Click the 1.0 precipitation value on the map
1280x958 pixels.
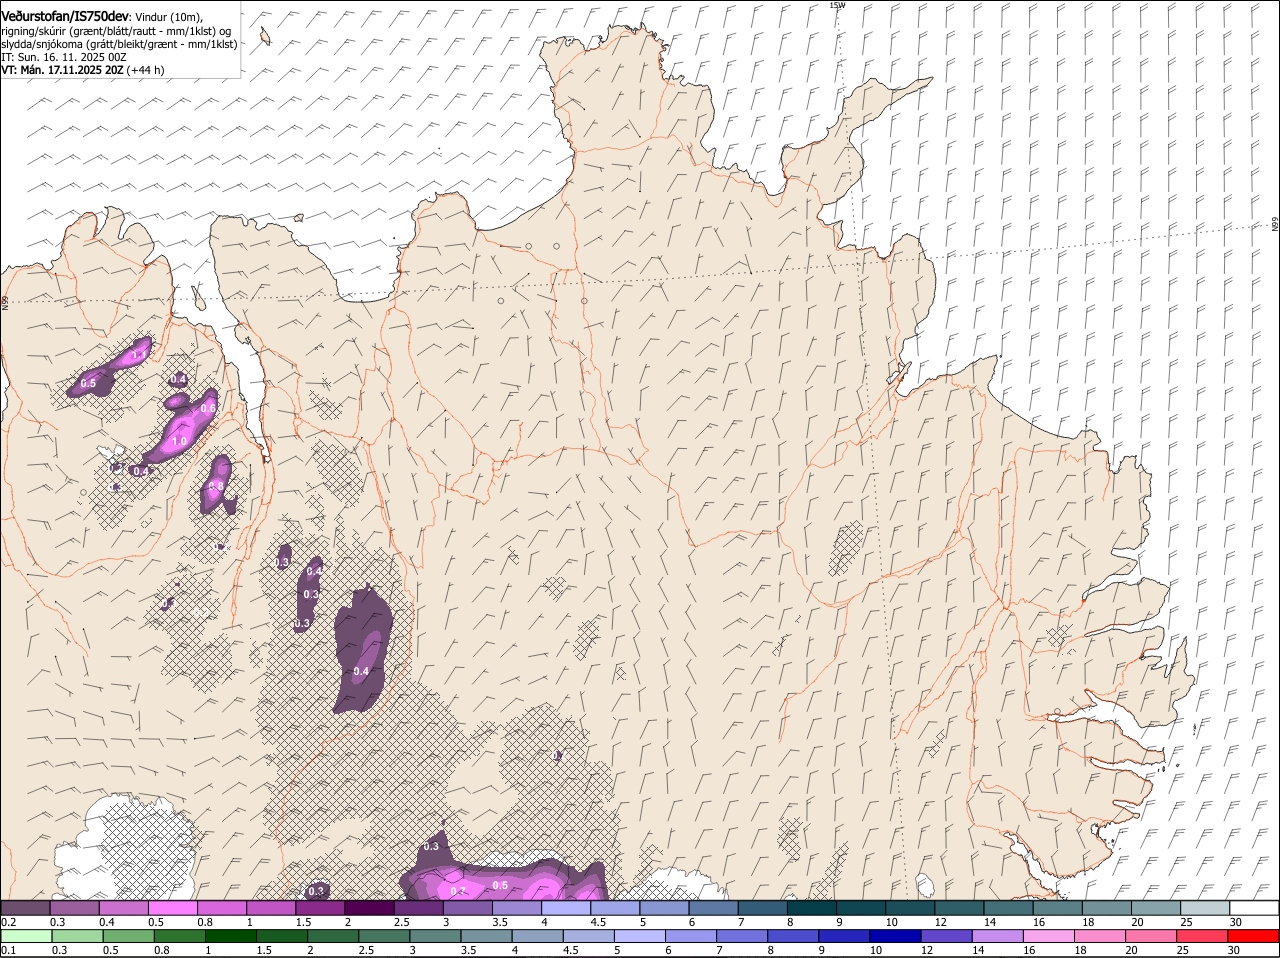coord(180,441)
